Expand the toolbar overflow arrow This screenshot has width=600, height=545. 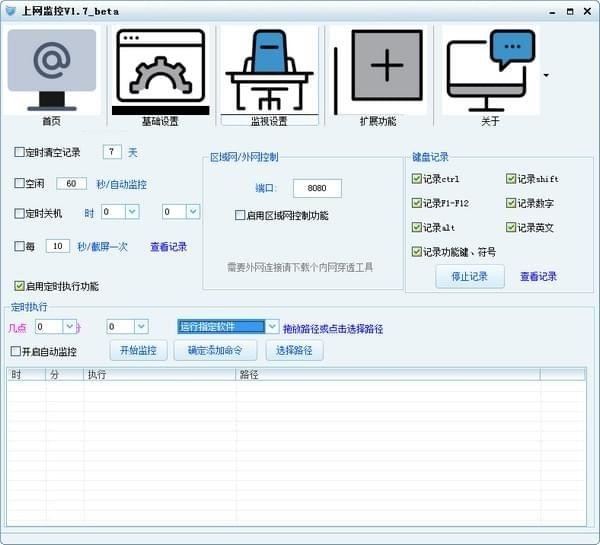click(546, 75)
